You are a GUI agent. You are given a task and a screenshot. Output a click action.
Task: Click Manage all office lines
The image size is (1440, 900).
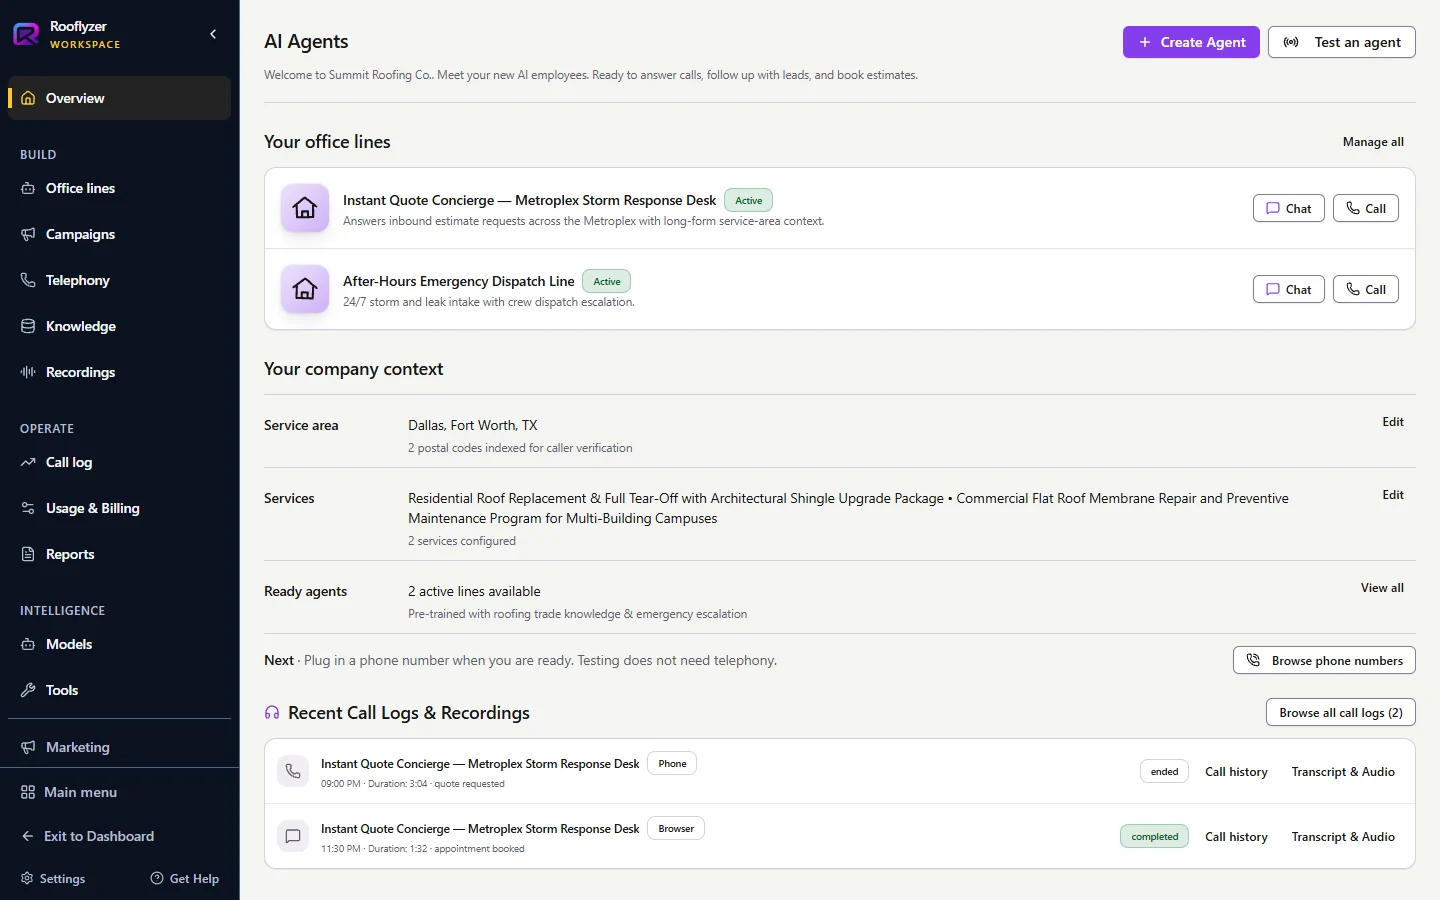click(x=1373, y=142)
